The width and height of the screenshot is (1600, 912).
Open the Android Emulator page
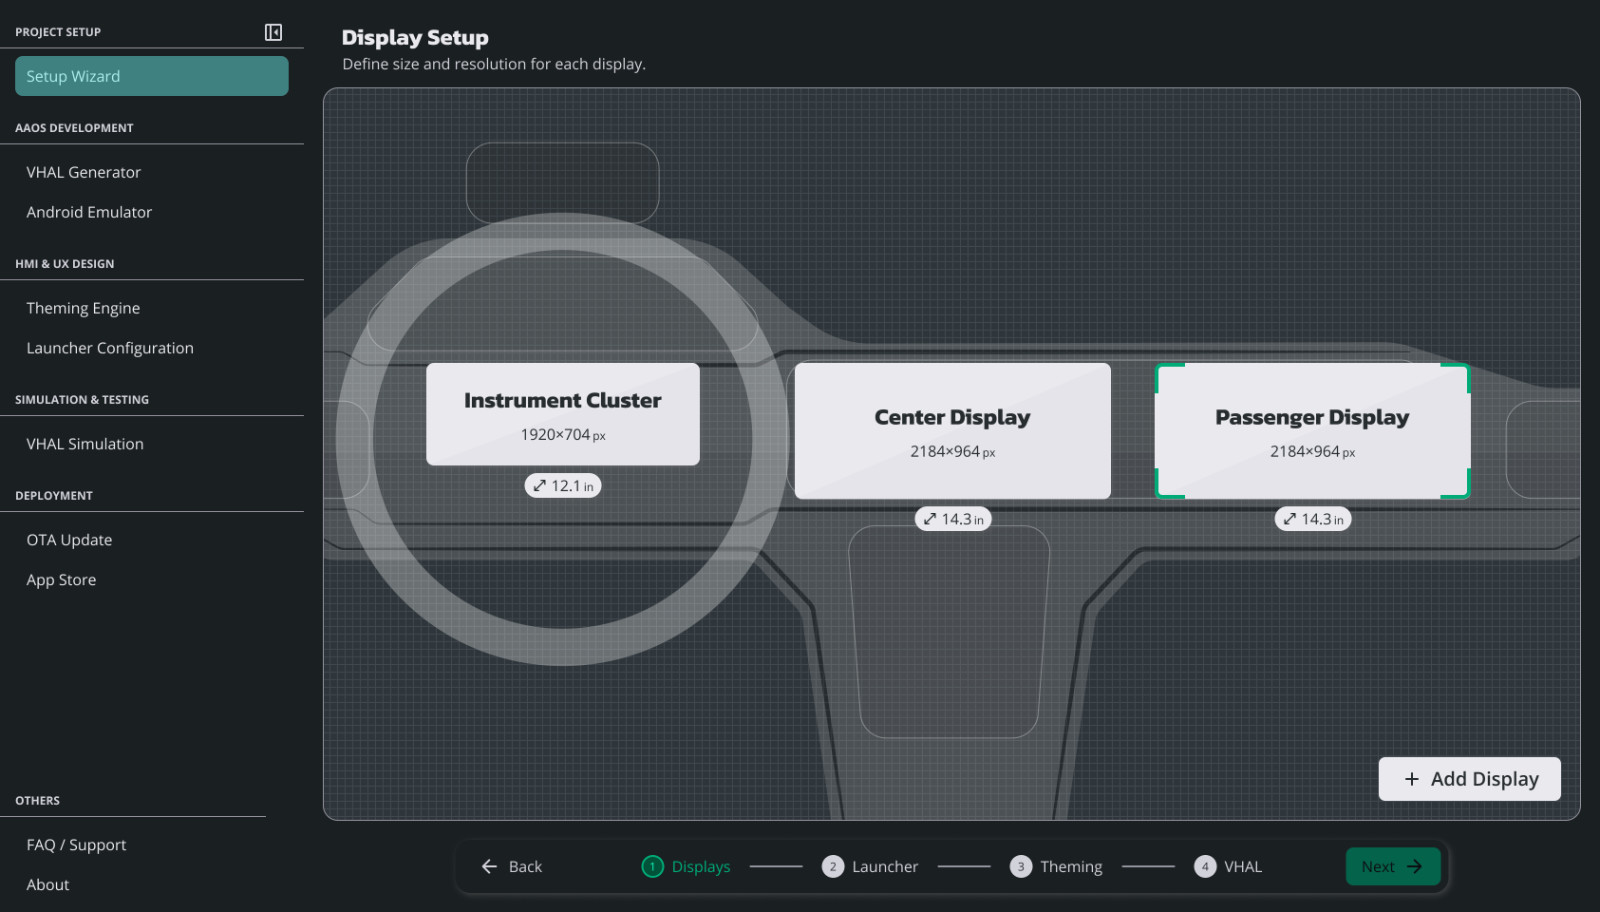89,212
